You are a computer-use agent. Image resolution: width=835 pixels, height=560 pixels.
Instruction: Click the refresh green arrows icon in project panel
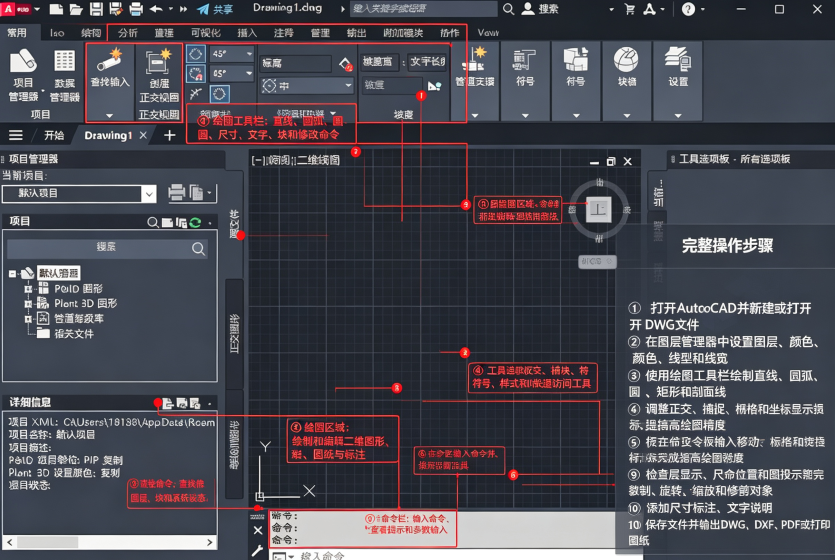(195, 222)
